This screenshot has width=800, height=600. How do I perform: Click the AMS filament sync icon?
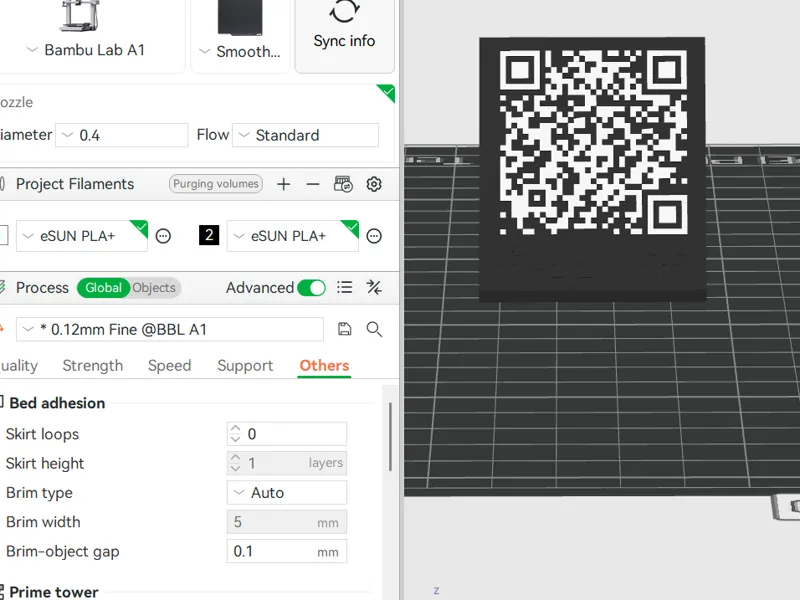pyautogui.click(x=343, y=184)
